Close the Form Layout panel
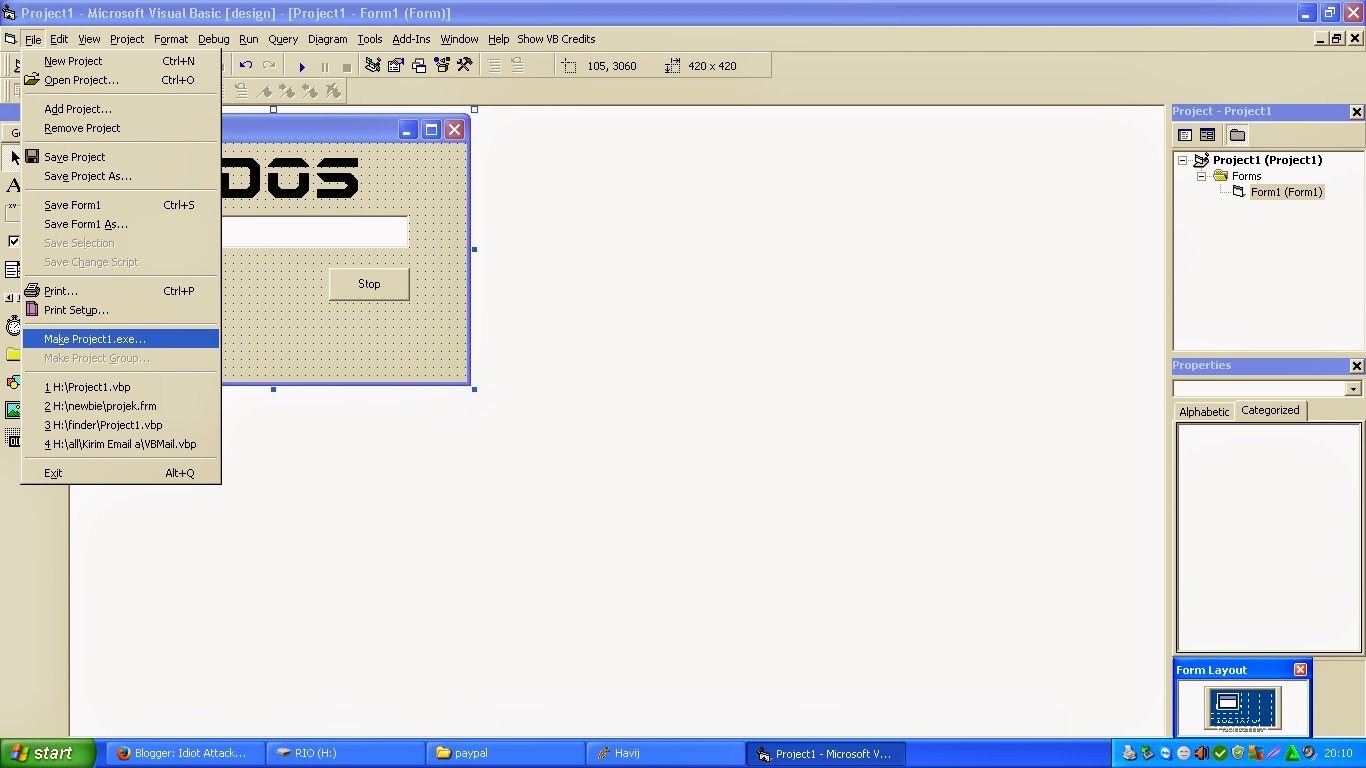Viewport: 1366px width, 768px height. [1300, 669]
